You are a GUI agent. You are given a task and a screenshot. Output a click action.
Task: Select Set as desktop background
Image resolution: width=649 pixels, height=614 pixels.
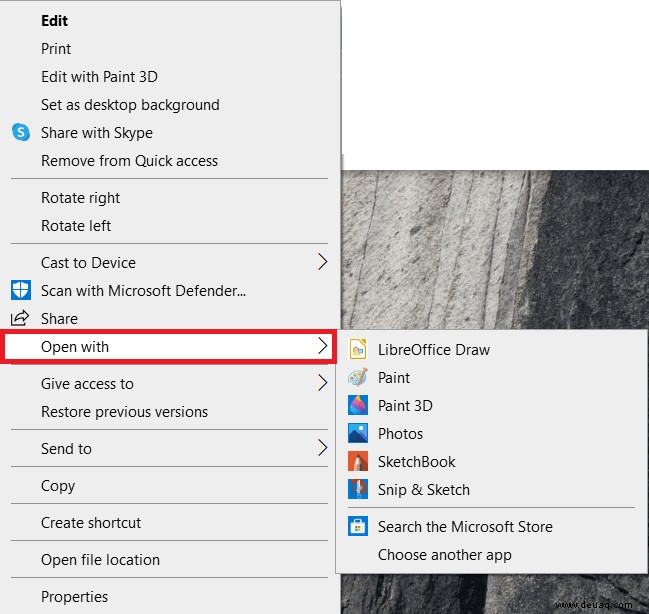tap(170, 105)
